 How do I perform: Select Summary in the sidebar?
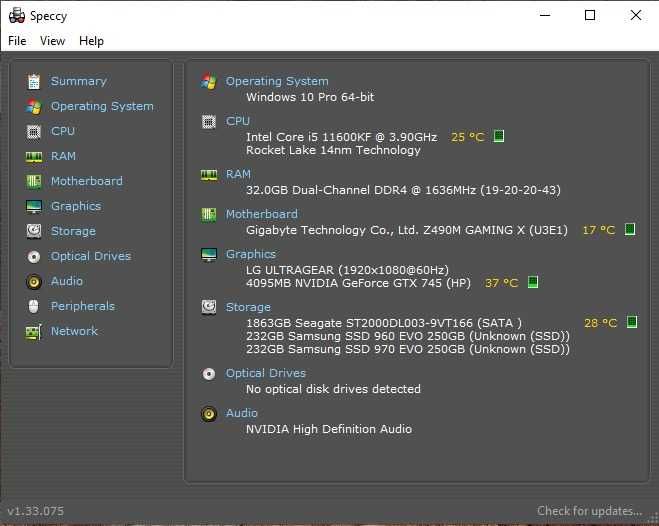[x=79, y=81]
